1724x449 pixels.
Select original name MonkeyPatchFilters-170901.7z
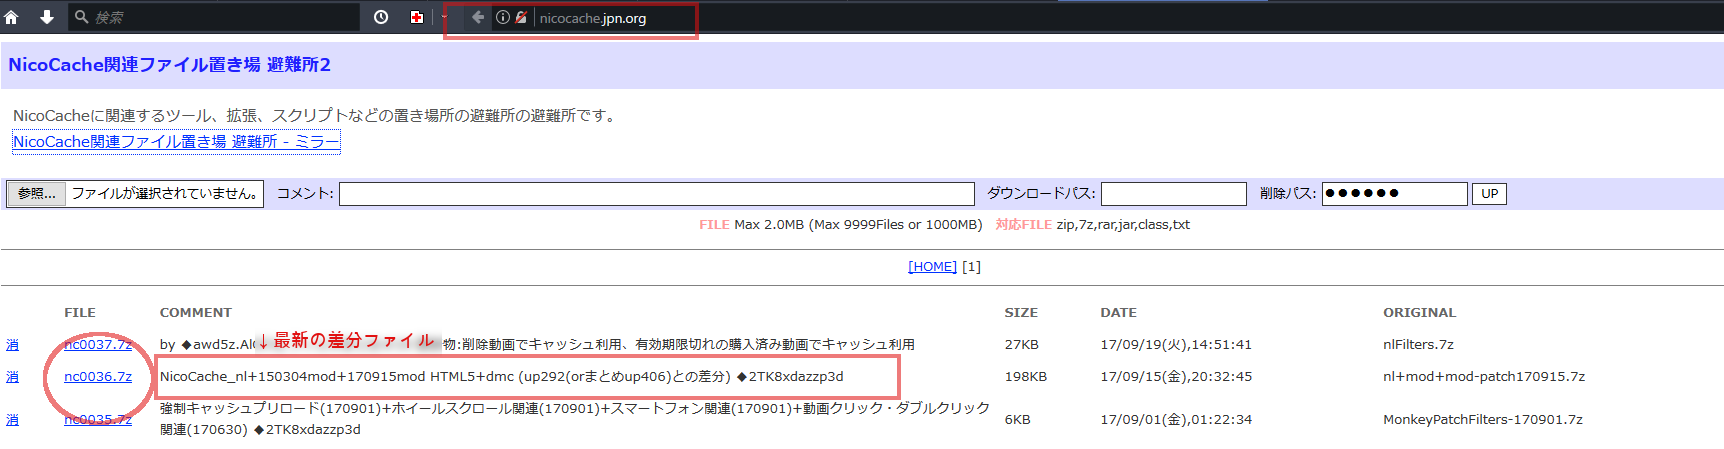(x=1483, y=419)
